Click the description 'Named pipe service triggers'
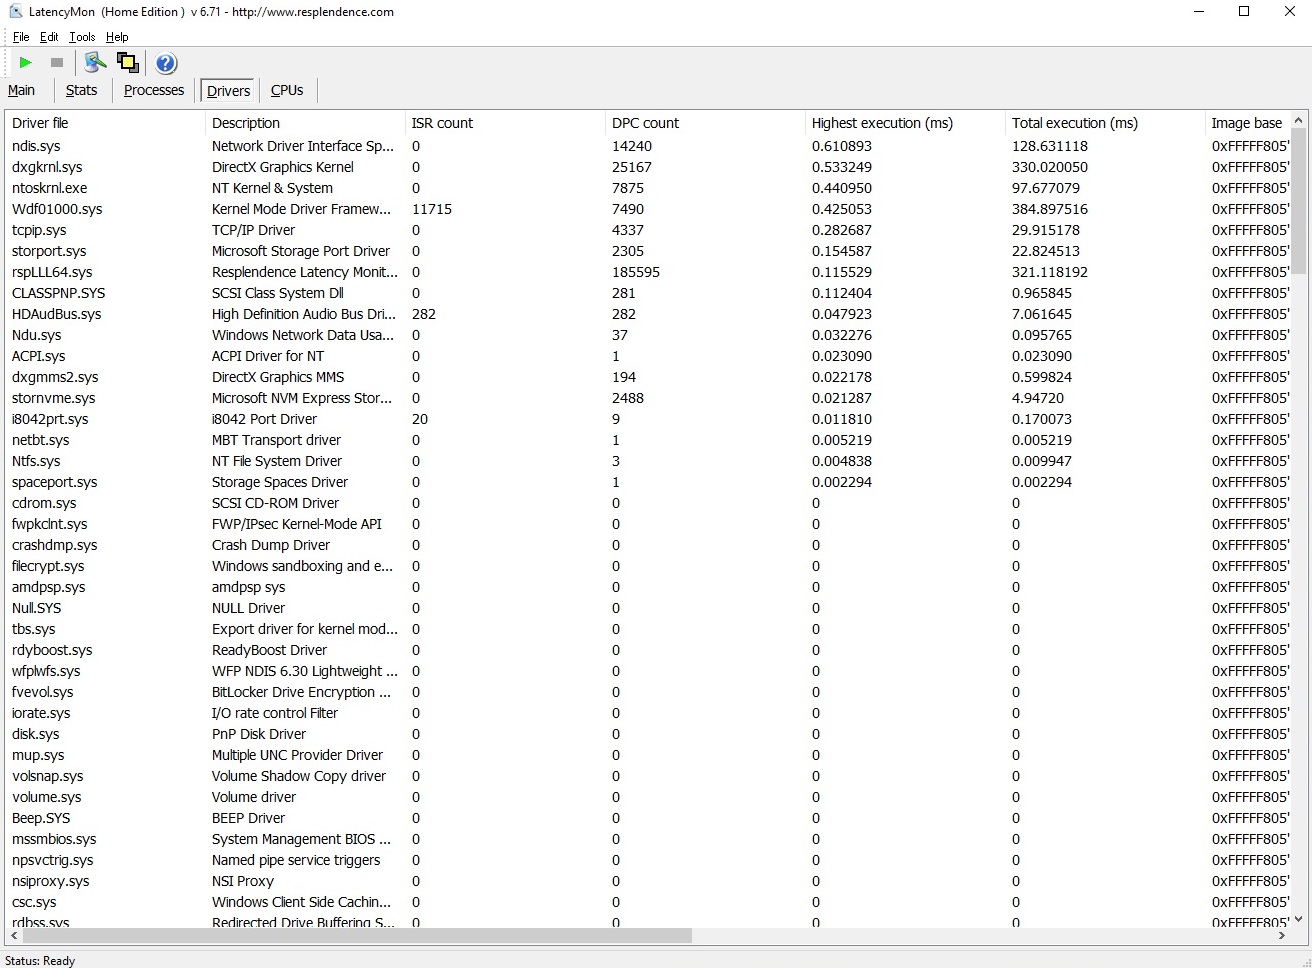This screenshot has width=1312, height=968. coord(296,860)
